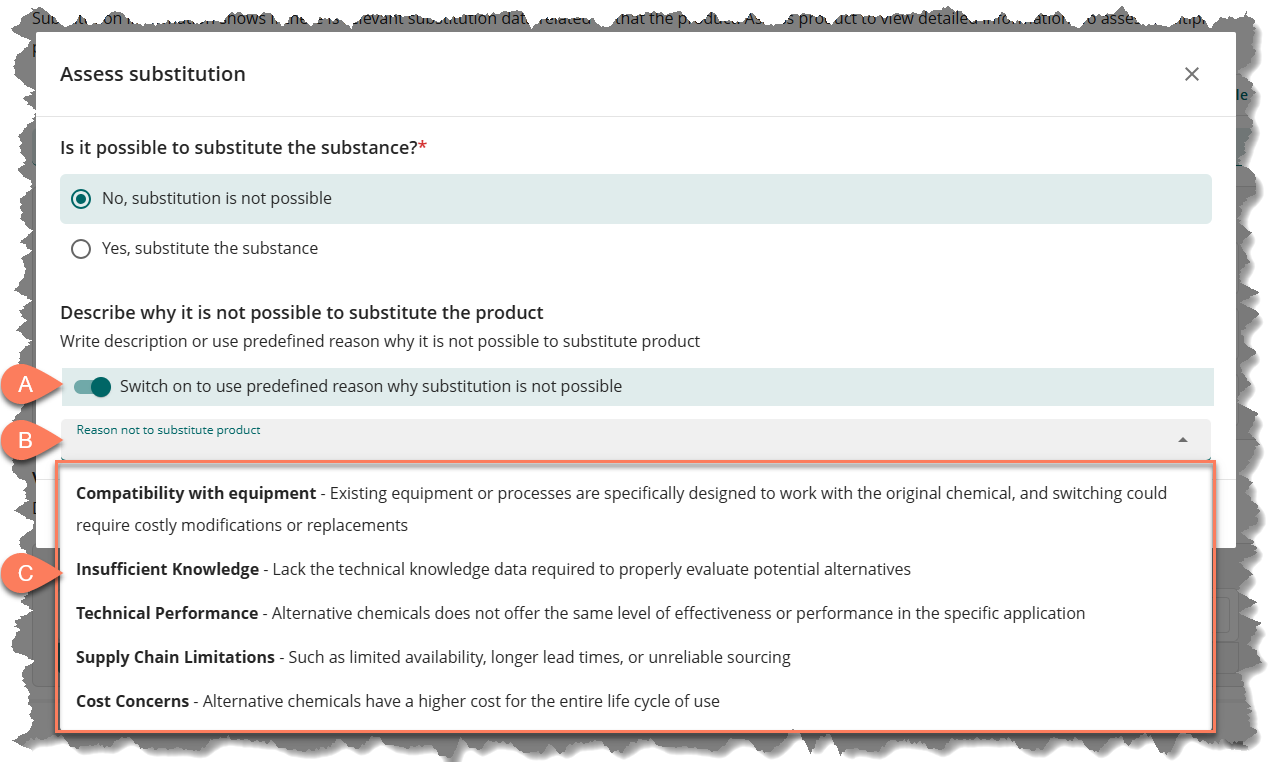1268x762 pixels.
Task: Click the red required asterisk
Action: [422, 147]
